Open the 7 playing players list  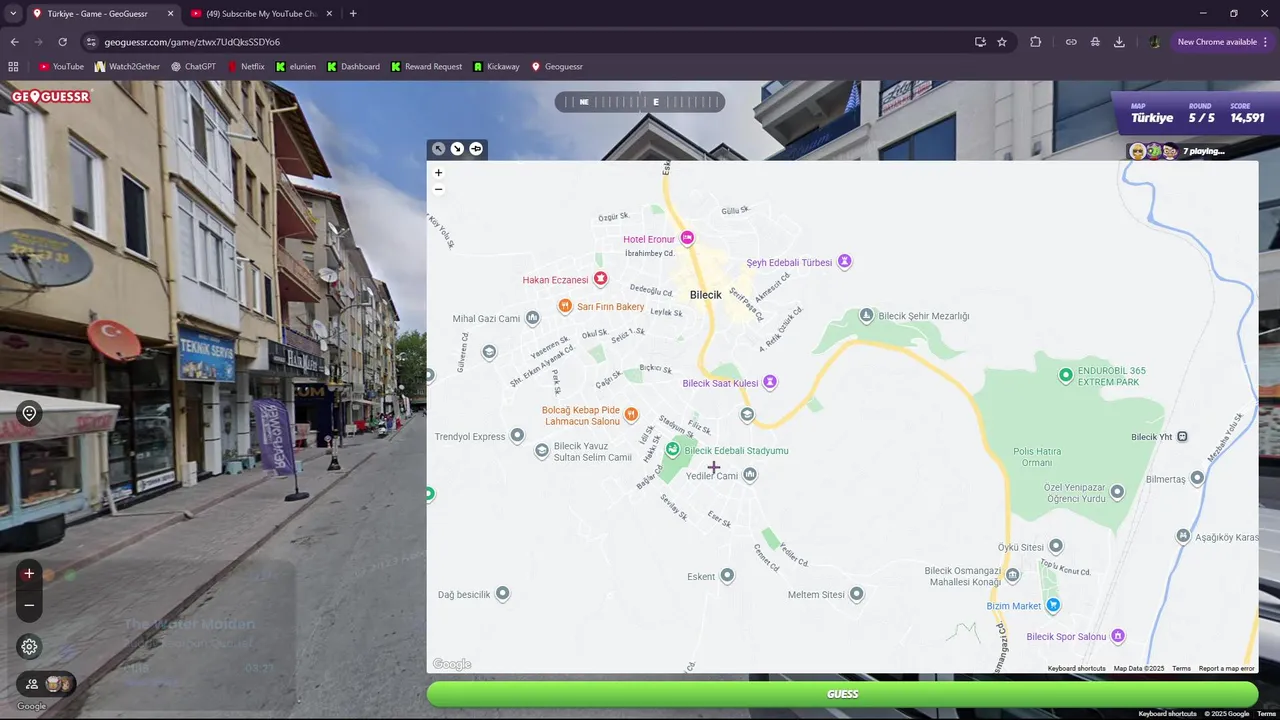click(1177, 151)
